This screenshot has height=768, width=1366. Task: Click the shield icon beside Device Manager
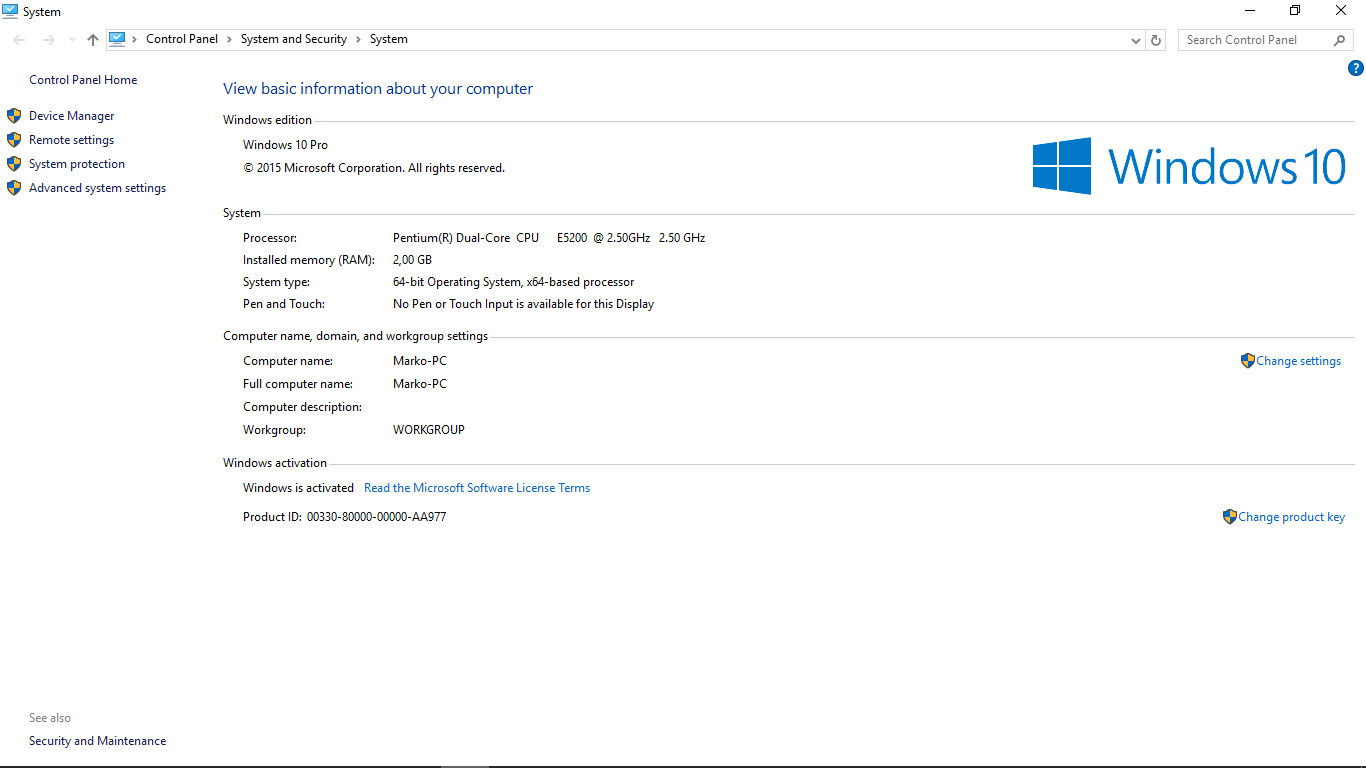[x=14, y=116]
